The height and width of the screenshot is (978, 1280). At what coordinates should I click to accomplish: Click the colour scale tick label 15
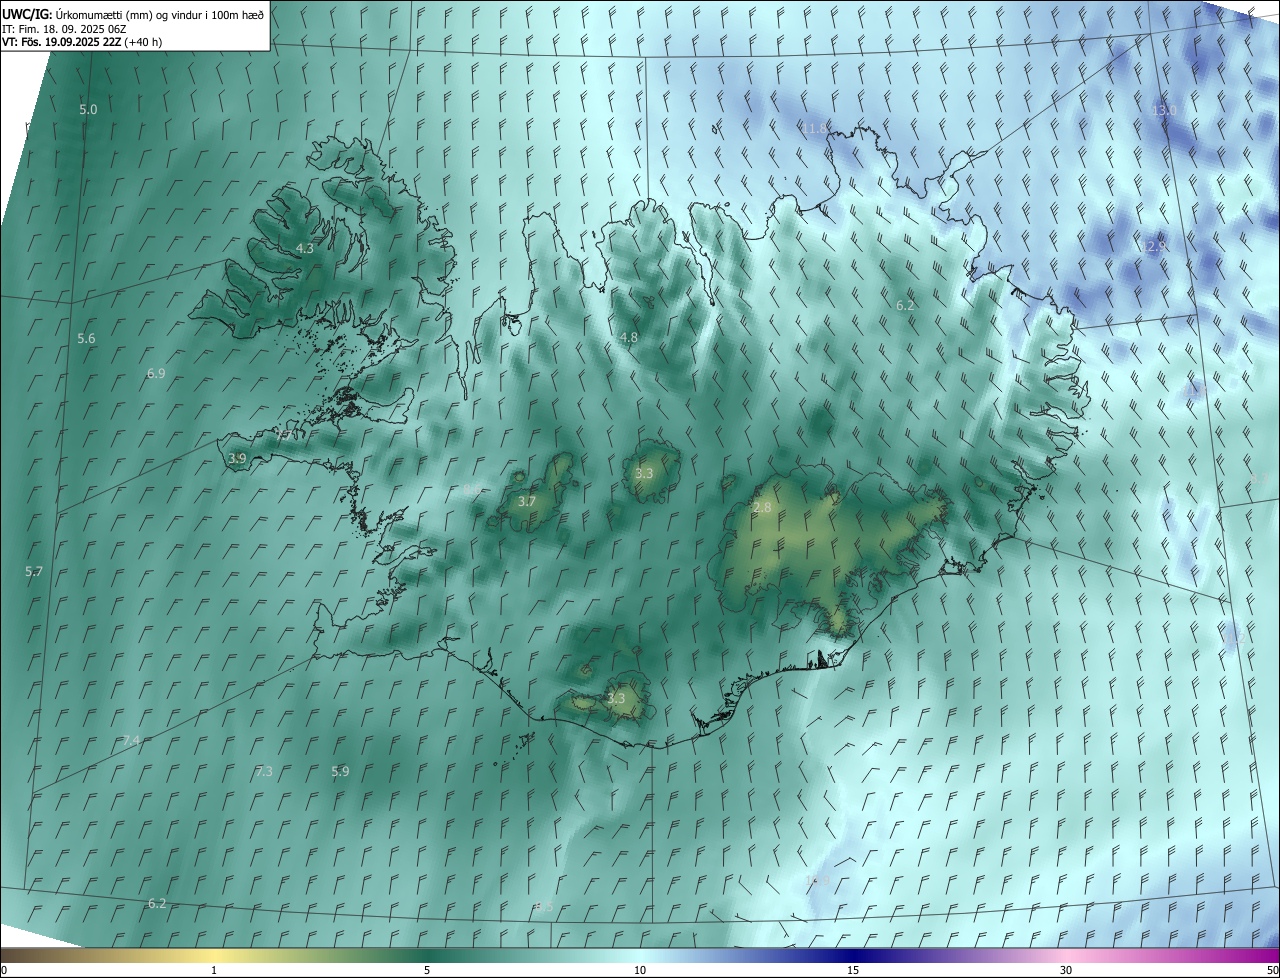(853, 970)
